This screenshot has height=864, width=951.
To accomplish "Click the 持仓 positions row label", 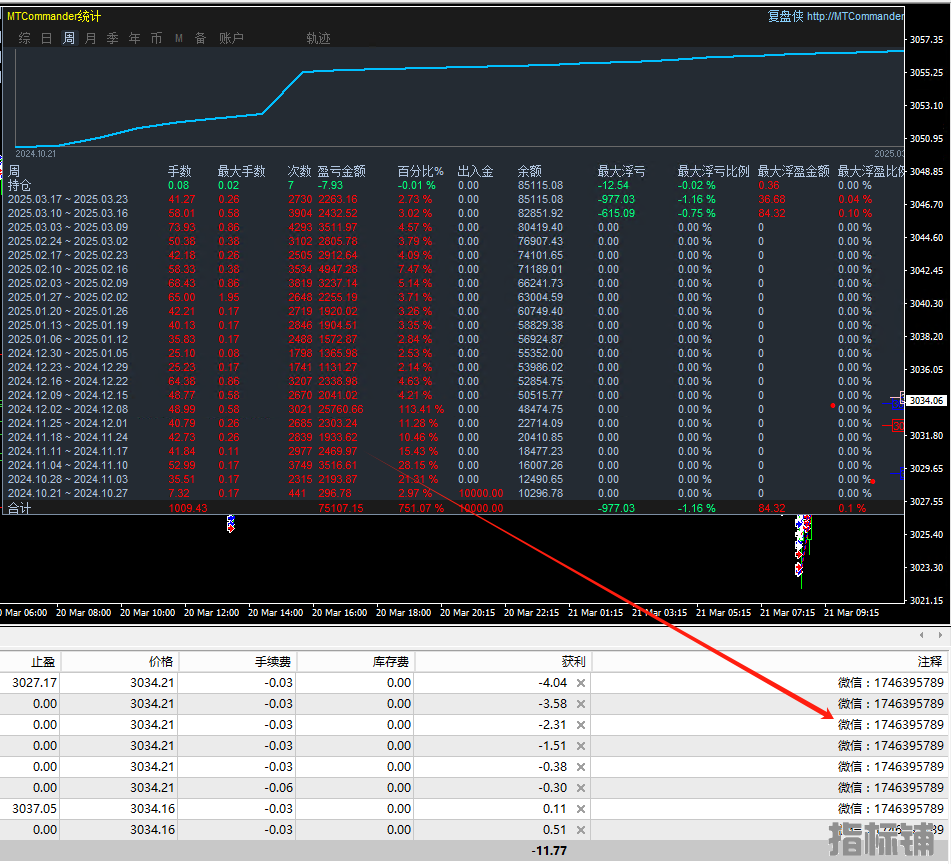I will pos(19,186).
